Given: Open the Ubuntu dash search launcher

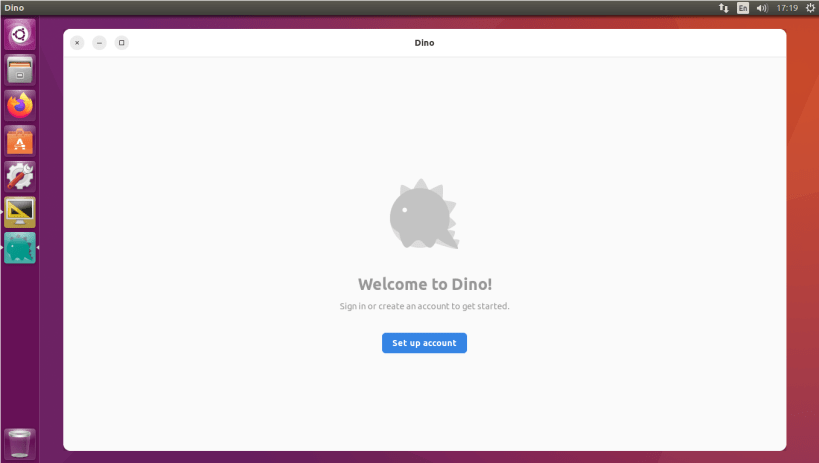Looking at the screenshot, I should tap(20, 34).
